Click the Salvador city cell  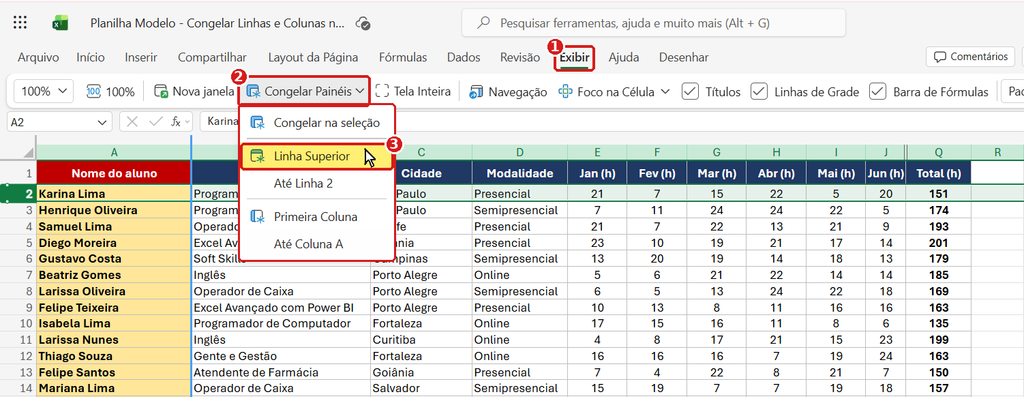pyautogui.click(x=421, y=389)
